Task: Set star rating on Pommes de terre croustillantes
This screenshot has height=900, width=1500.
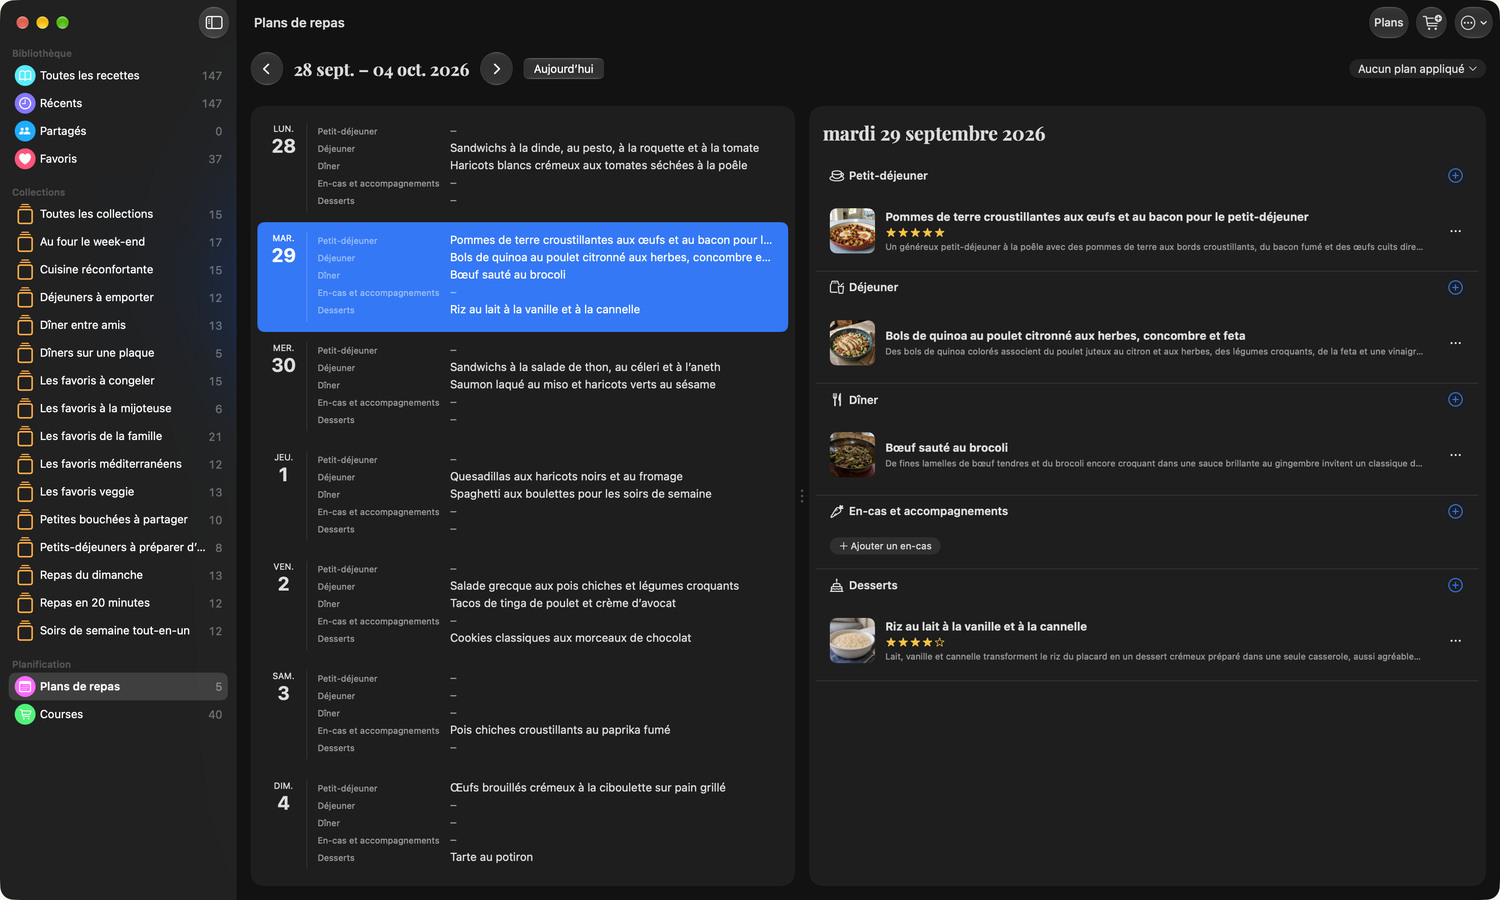Action: [915, 233]
